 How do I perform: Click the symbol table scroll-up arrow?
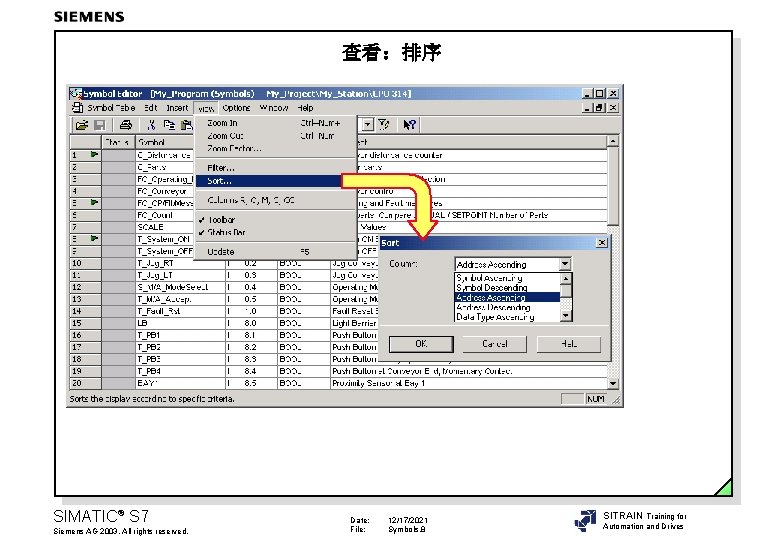[x=613, y=141]
